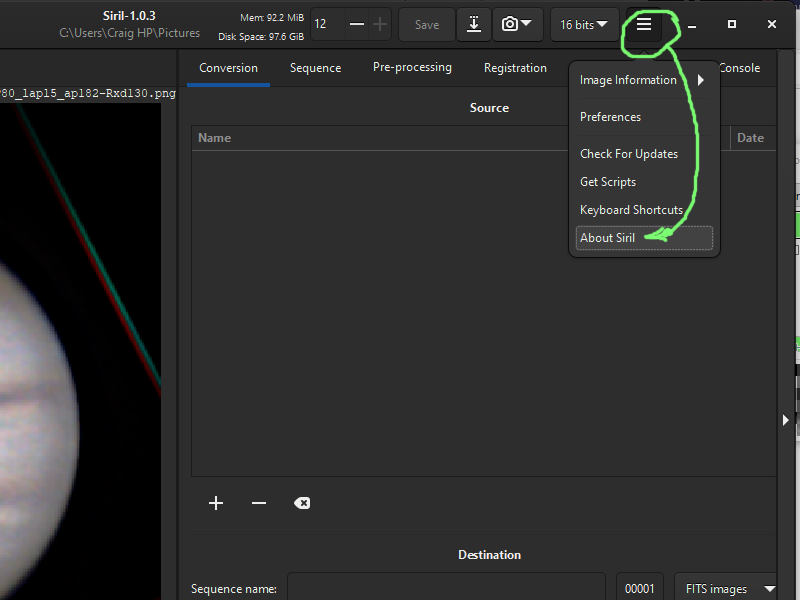This screenshot has height=600, width=800.
Task: Remove selected file with the minus icon
Action: pyautogui.click(x=259, y=503)
